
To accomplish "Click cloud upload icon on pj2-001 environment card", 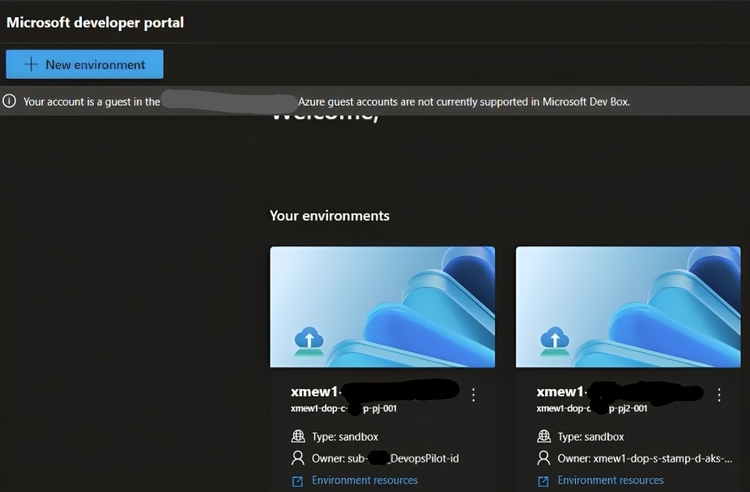I will (554, 342).
